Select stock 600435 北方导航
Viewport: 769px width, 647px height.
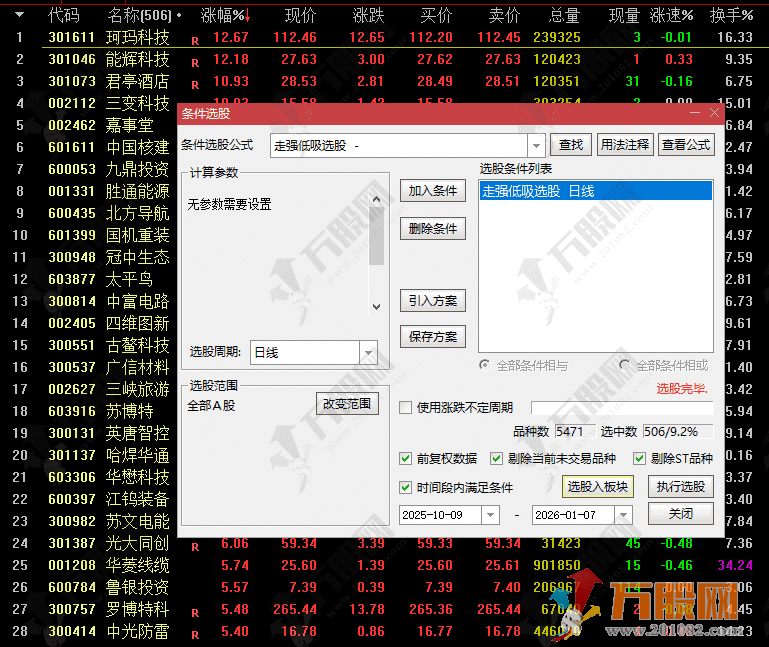tap(109, 213)
